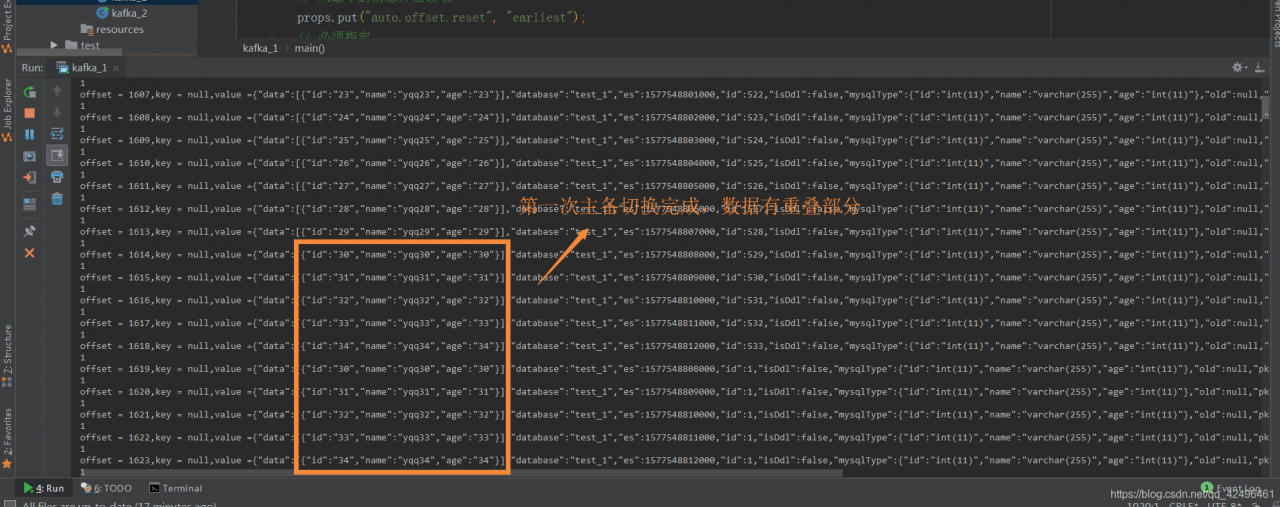The height and width of the screenshot is (507, 1280).
Task: Close the kafka_1 run tab
Action: coord(114,68)
